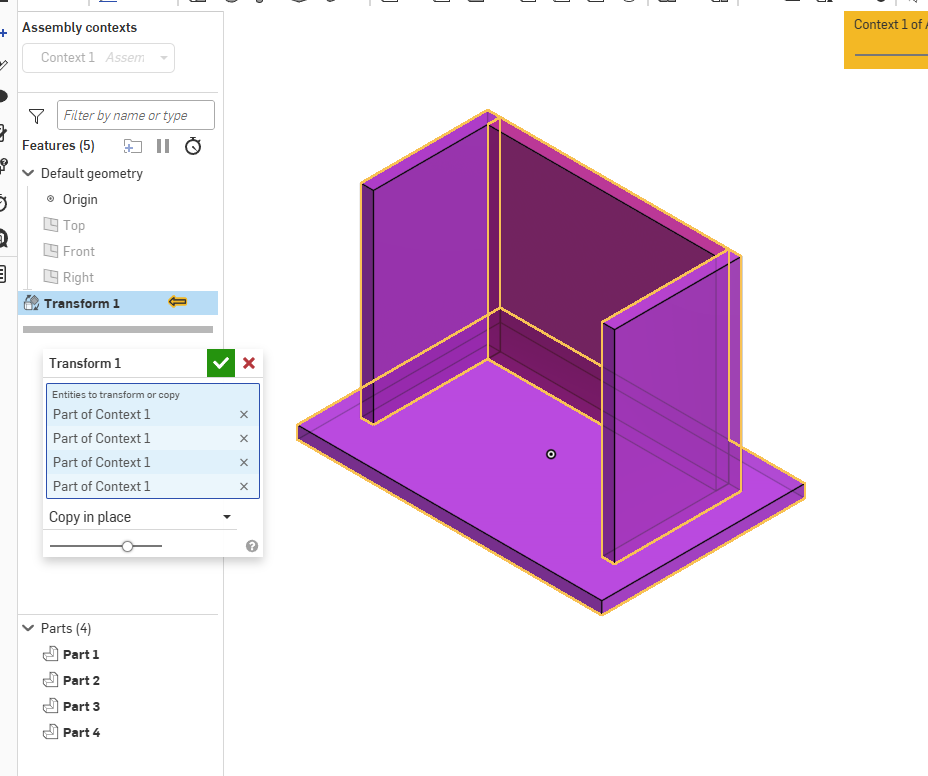Viewport: 928px width, 776px height.
Task: Accept Transform 1 with the green checkmark
Action: (221, 363)
